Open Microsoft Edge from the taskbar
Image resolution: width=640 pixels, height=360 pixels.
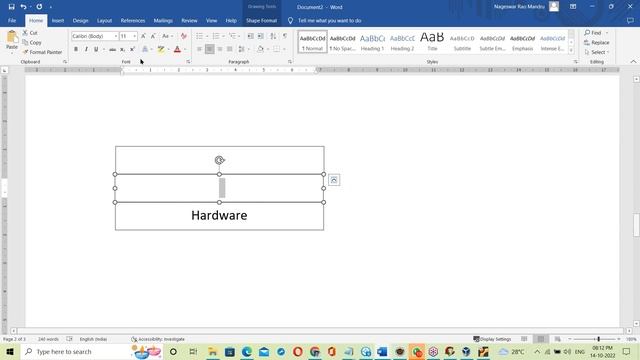[x=247, y=351]
